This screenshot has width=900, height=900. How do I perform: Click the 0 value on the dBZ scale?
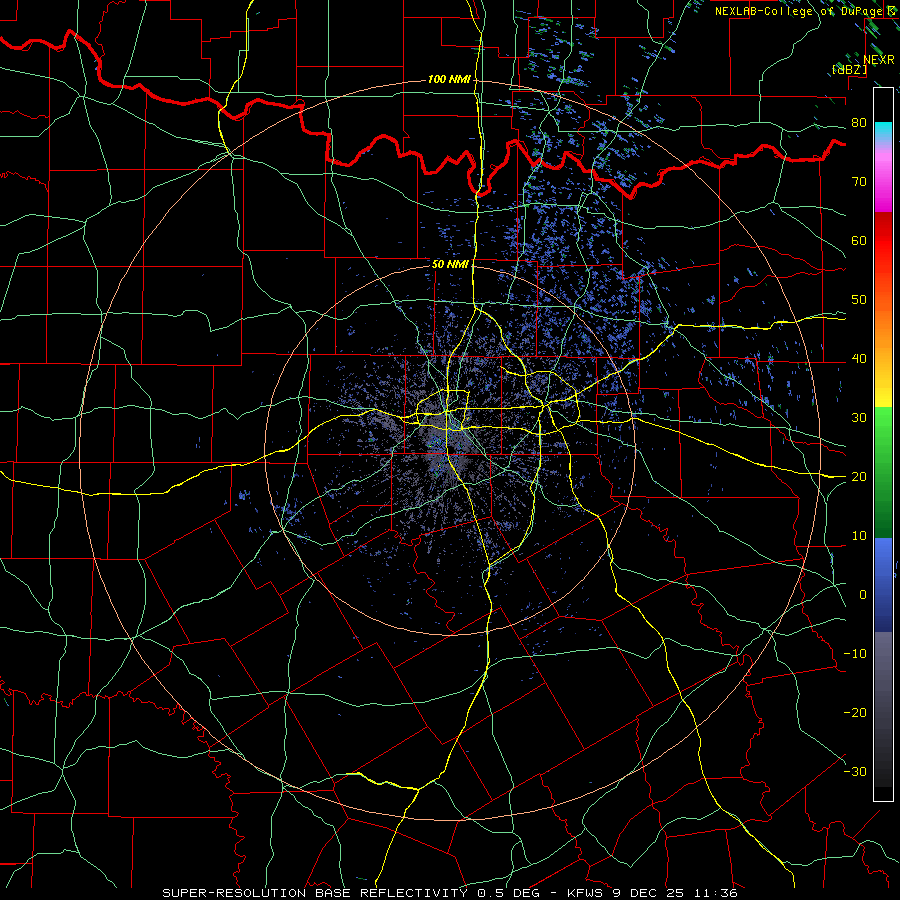pos(863,595)
